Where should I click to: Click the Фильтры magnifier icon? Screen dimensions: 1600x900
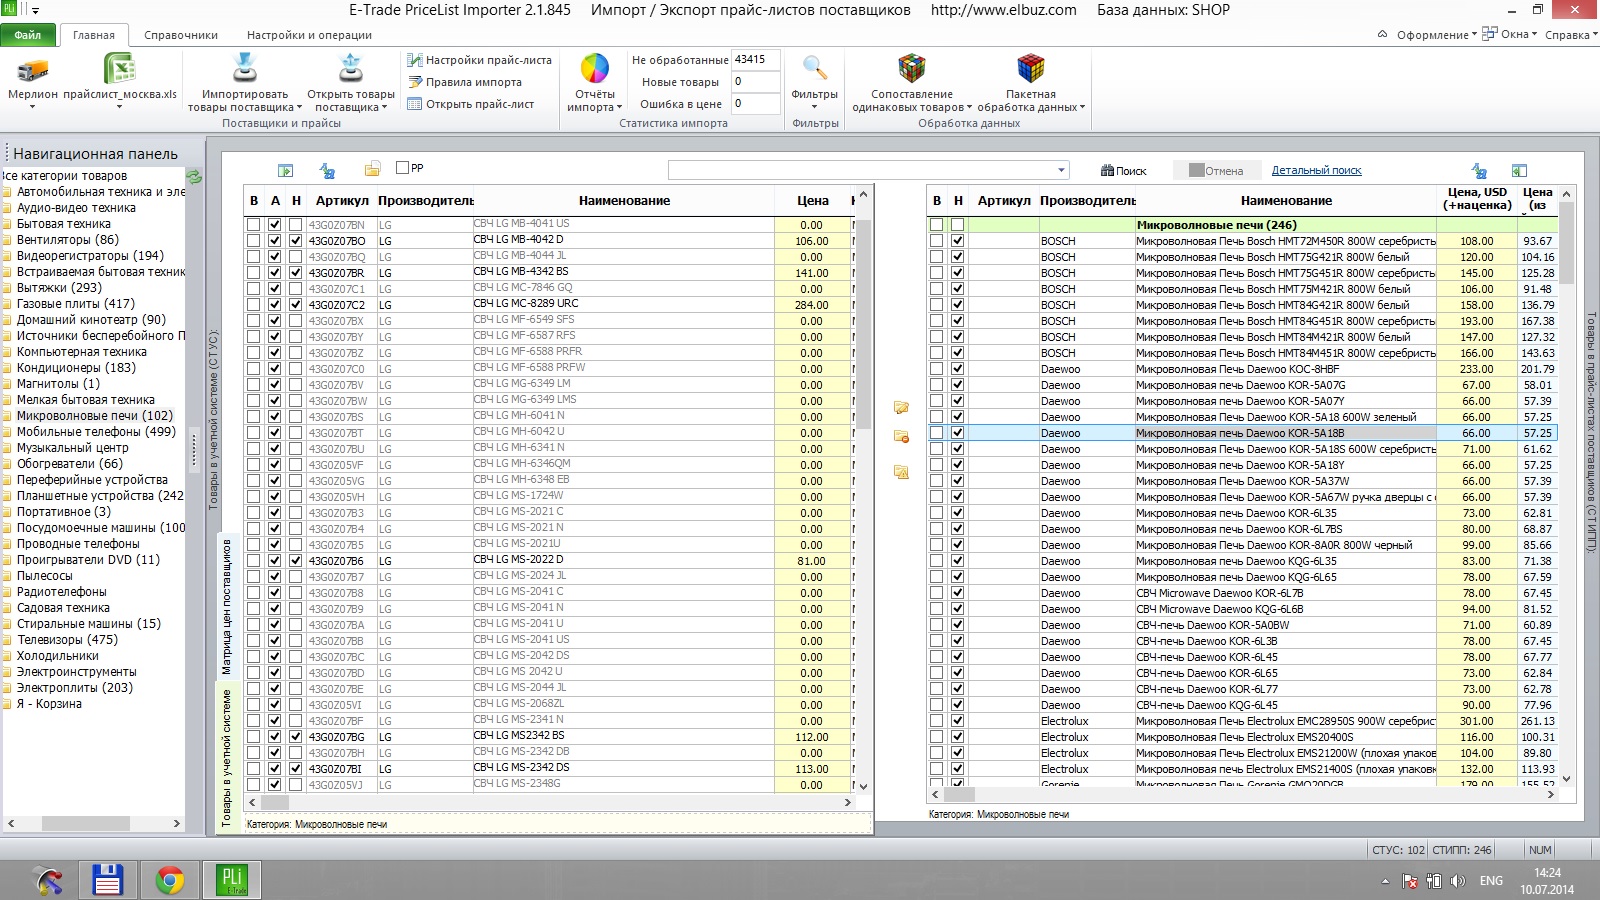(x=815, y=68)
